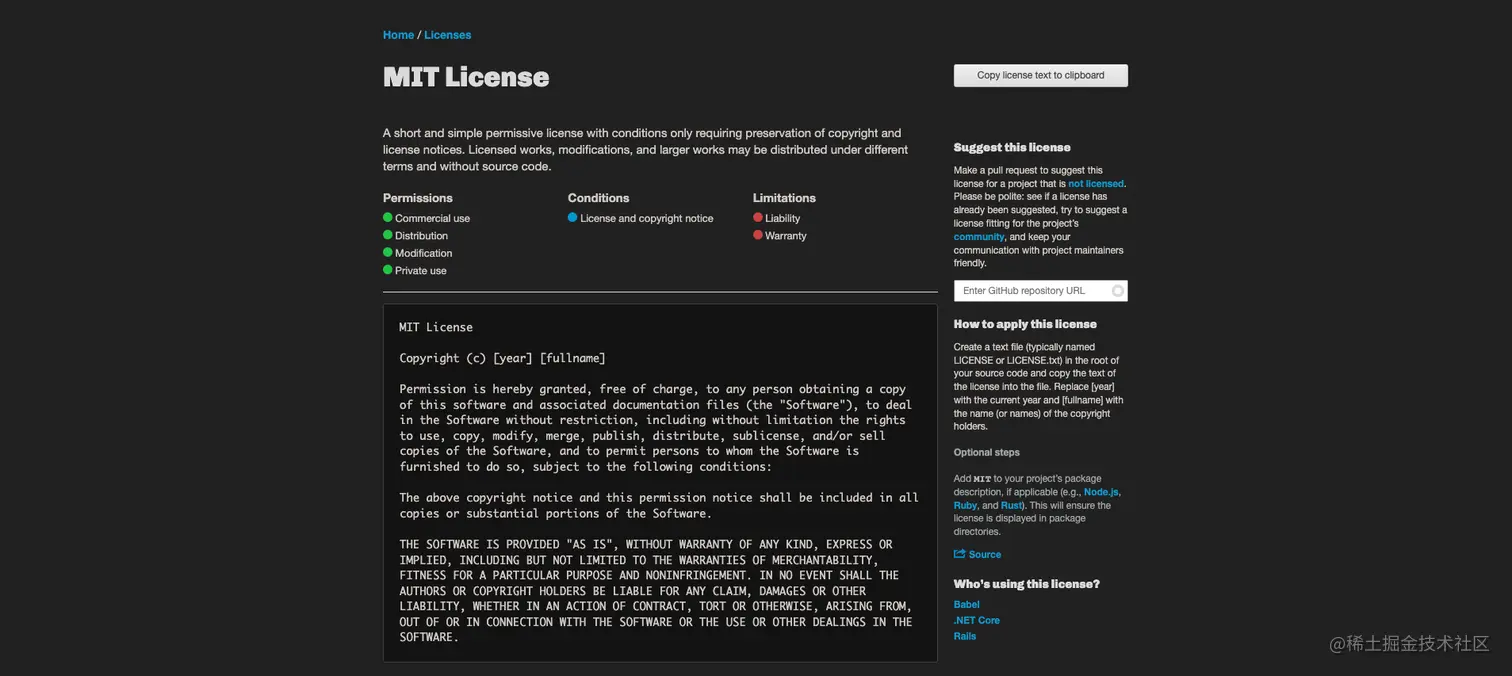Screen dimensions: 1512x676
Task: Follow the 'community' link
Action: [x=979, y=237]
